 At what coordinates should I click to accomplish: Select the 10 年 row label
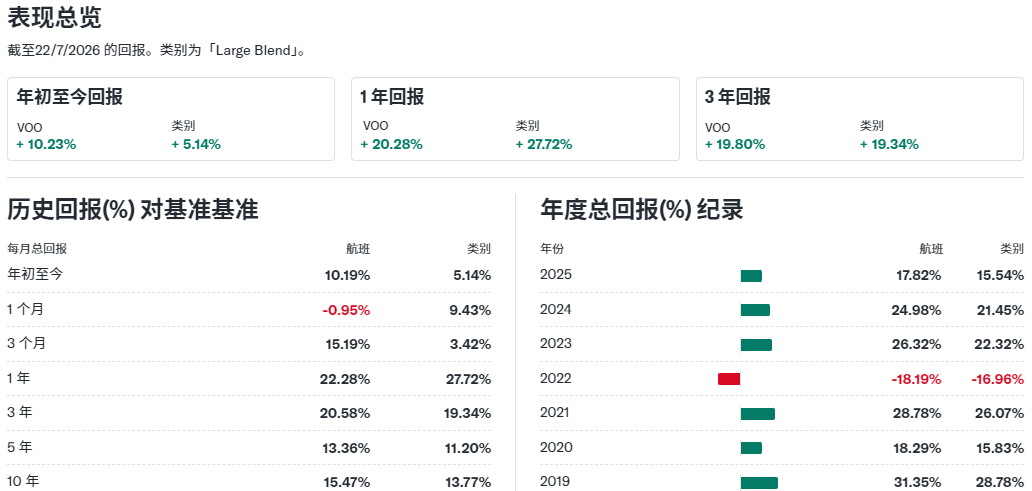tap(23, 481)
